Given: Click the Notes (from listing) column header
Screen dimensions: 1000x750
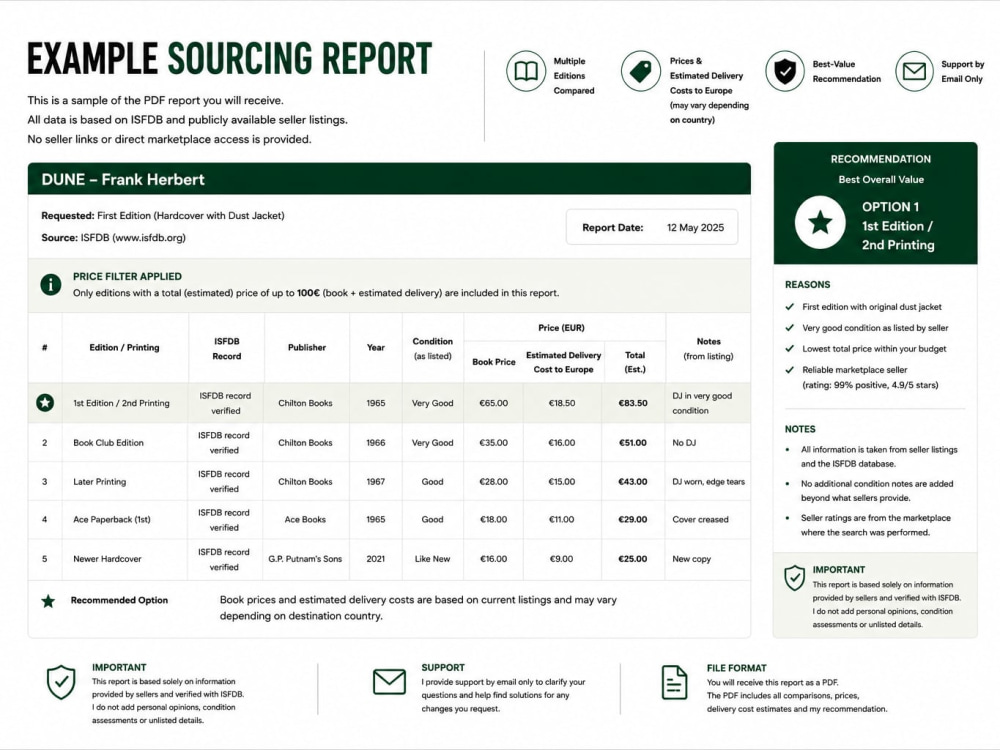Looking at the screenshot, I should (x=709, y=349).
